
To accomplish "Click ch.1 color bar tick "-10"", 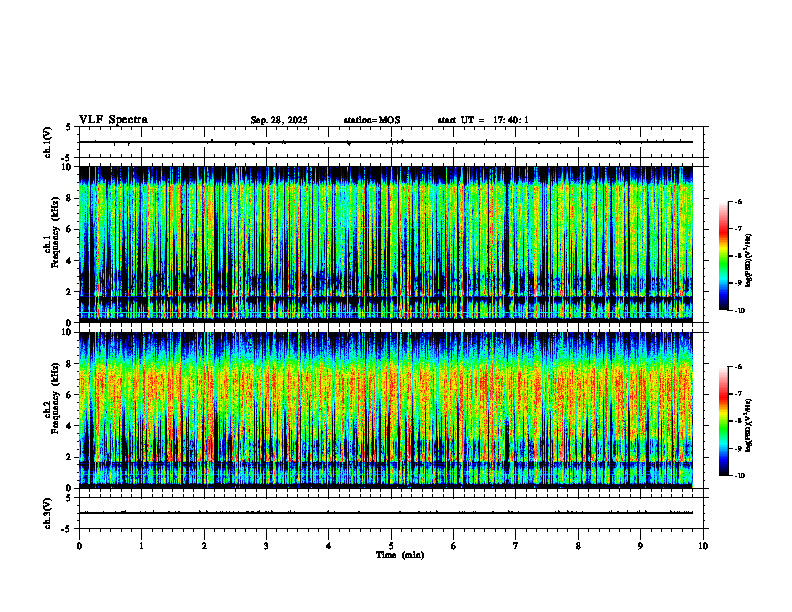I will (739, 311).
